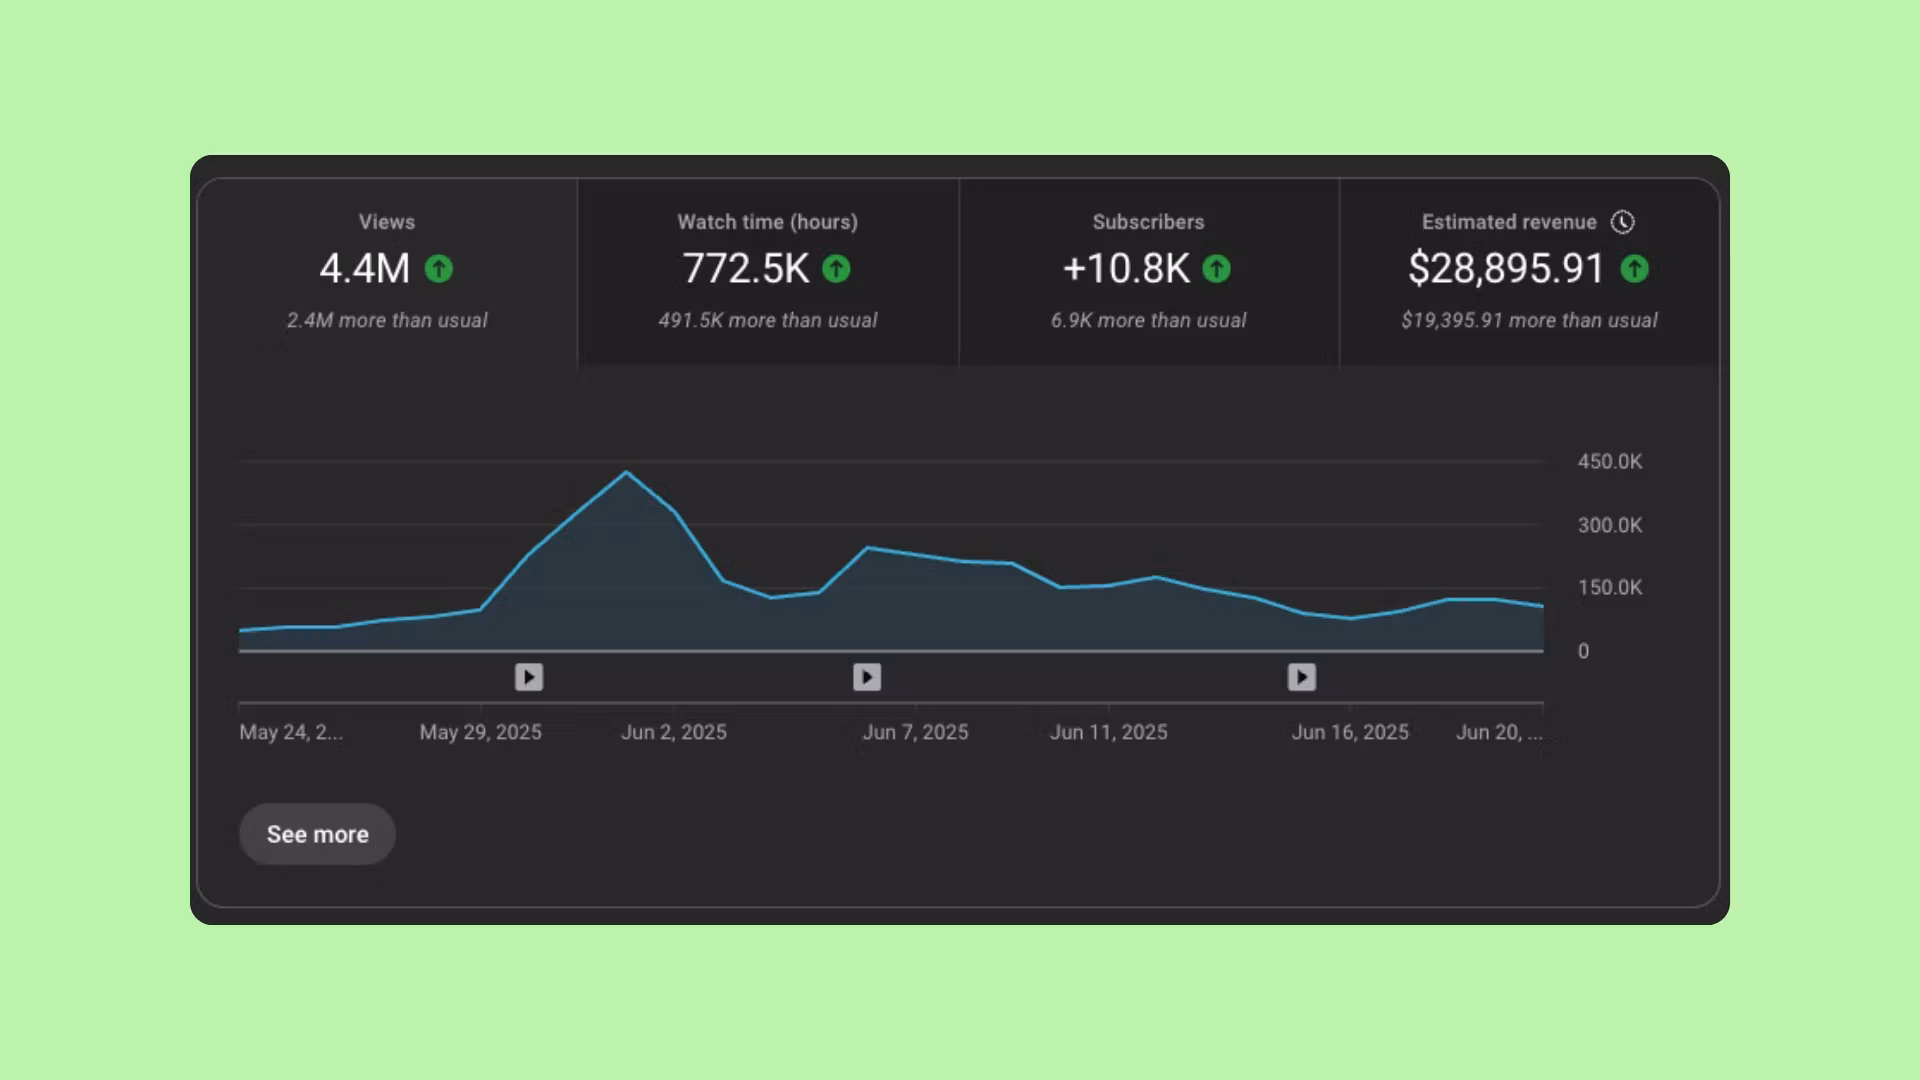Click video marker near Jun 16, 2025
Image resolution: width=1920 pixels, height=1080 pixels.
pos(1301,677)
